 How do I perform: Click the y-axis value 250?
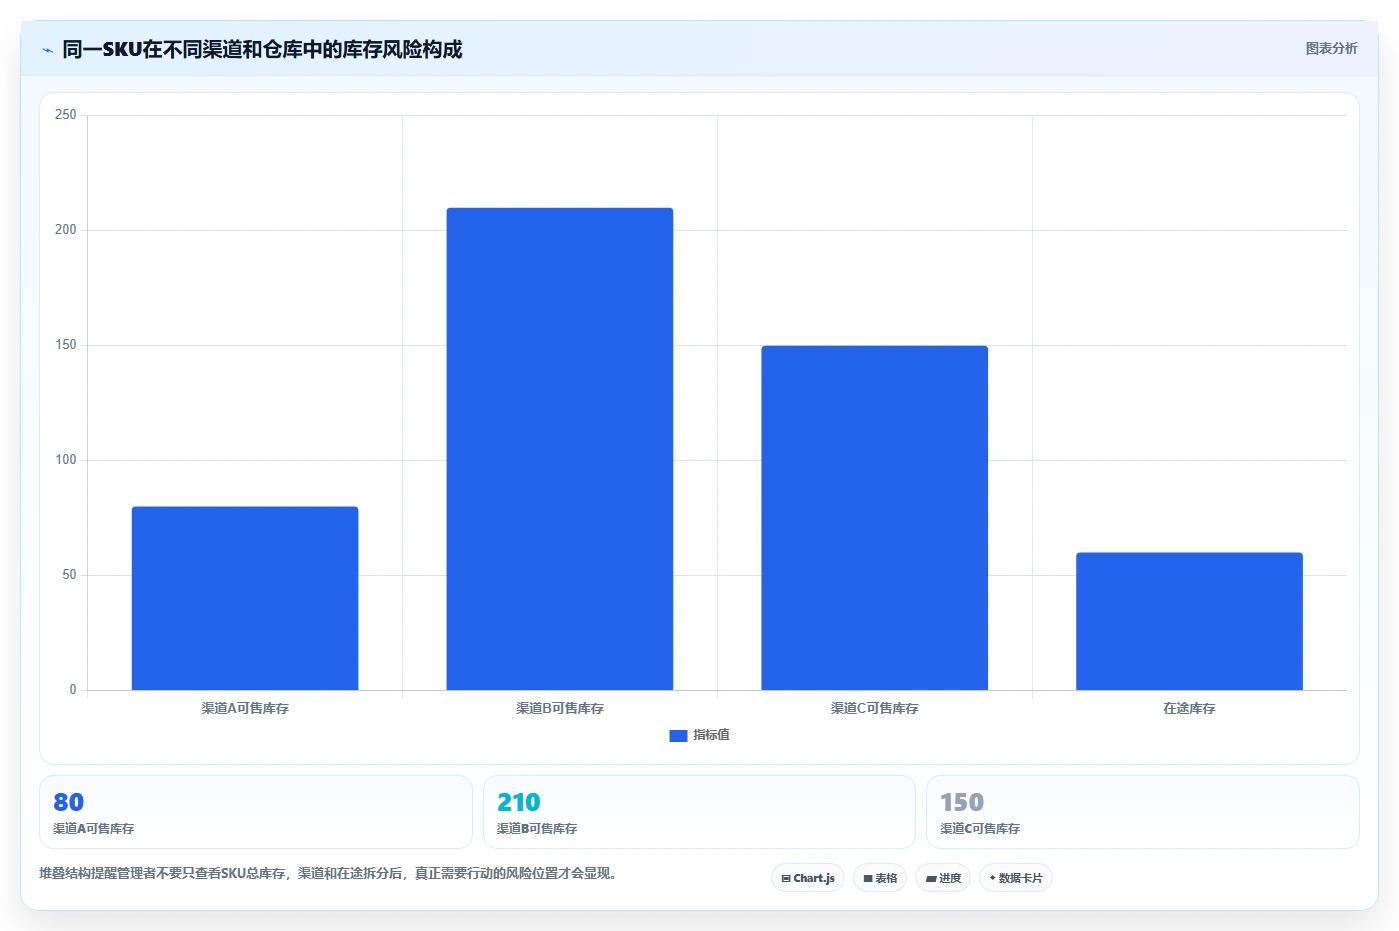[65, 115]
